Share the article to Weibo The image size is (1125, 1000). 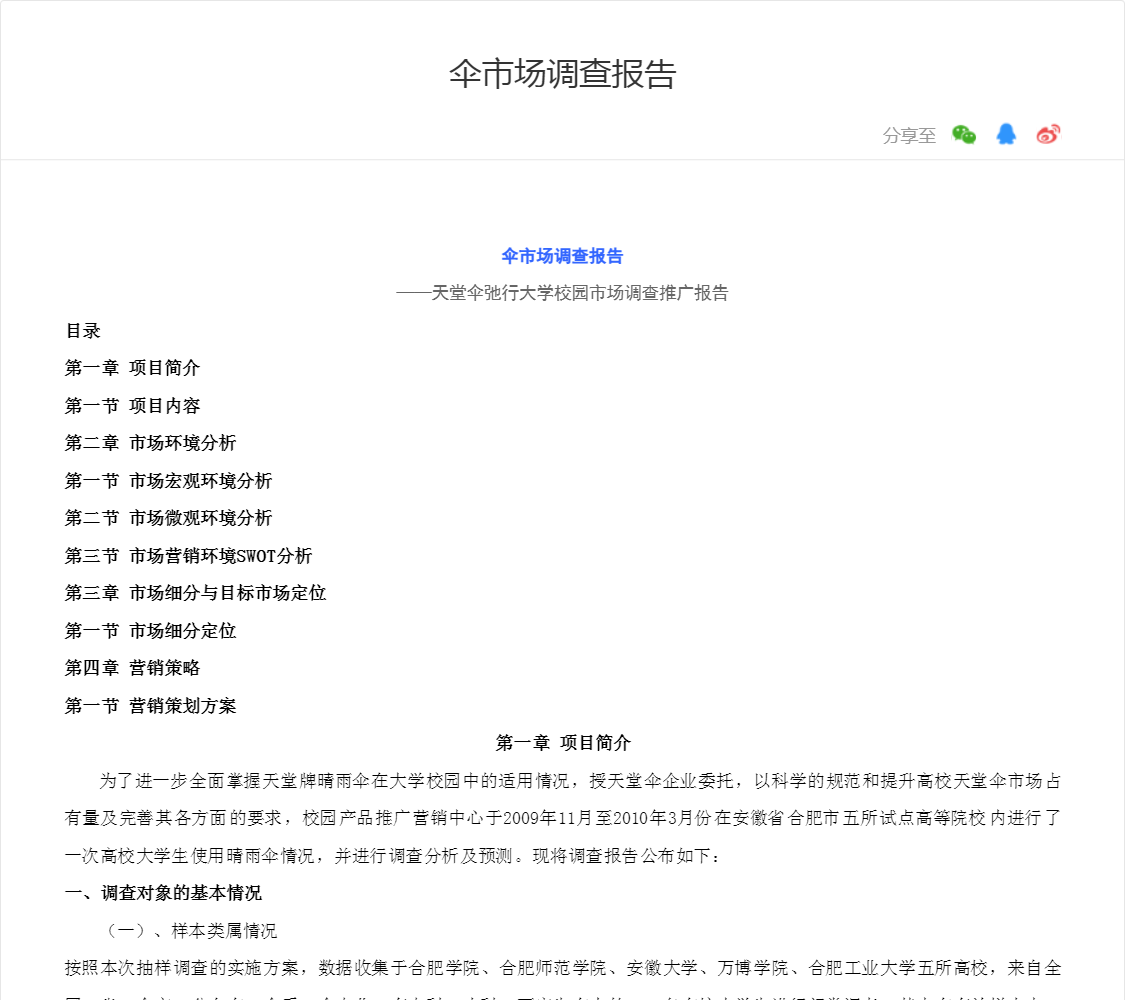point(1048,134)
